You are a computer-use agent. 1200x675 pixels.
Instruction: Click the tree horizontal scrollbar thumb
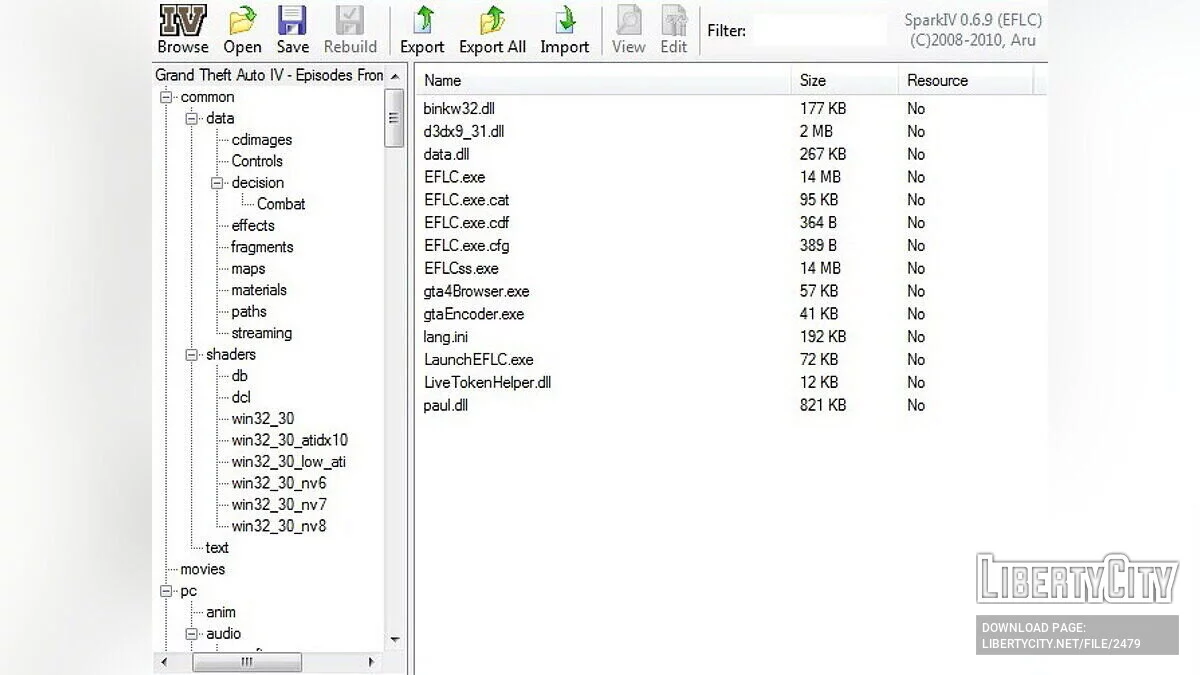pos(247,662)
